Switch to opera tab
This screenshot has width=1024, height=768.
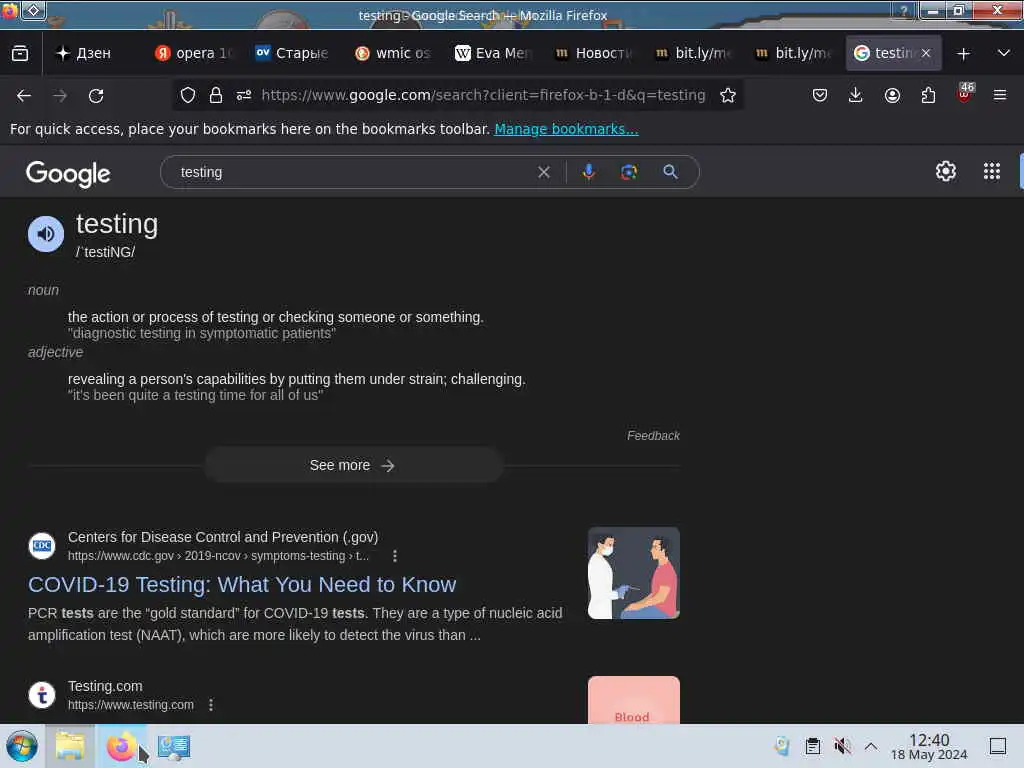193,53
